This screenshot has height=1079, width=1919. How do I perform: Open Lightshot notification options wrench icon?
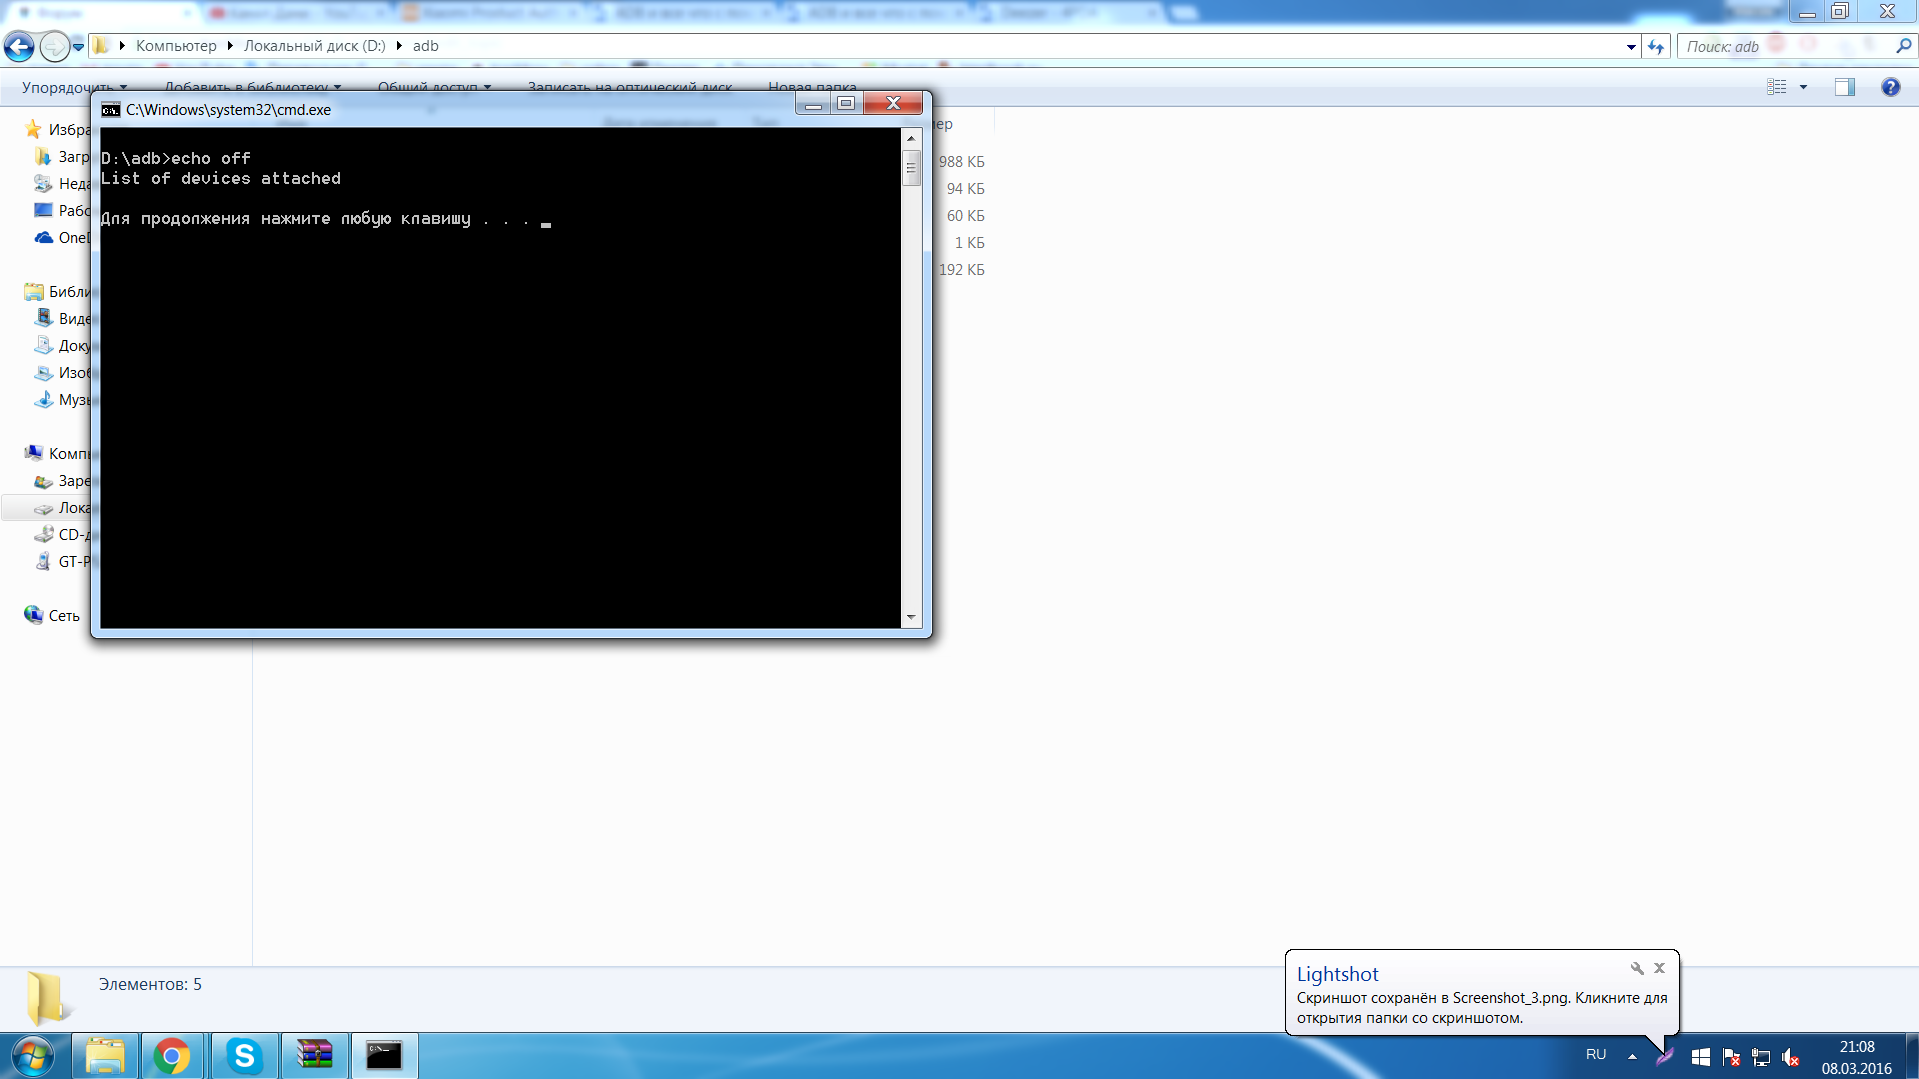[1637, 968]
